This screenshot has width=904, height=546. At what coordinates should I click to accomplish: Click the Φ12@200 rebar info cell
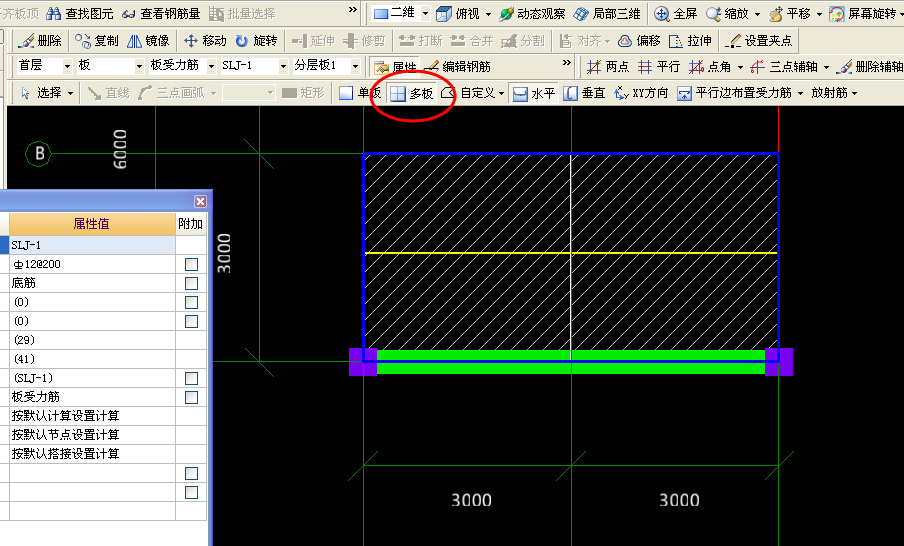(92, 264)
